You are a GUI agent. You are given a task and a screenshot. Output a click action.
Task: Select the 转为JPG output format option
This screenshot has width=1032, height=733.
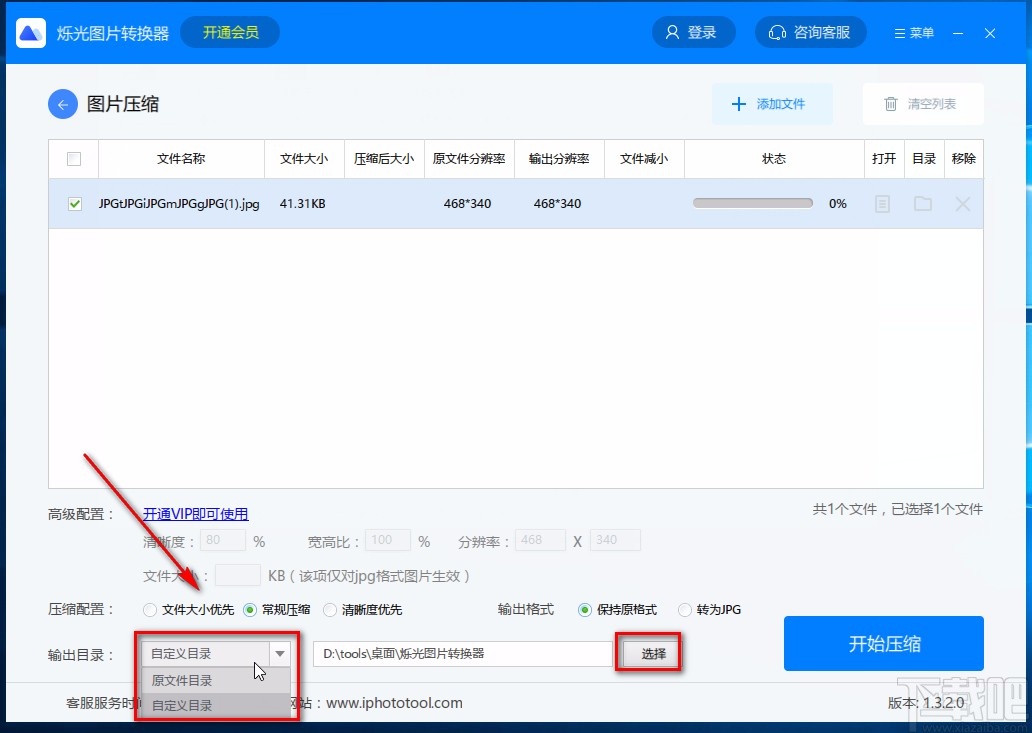(x=685, y=609)
